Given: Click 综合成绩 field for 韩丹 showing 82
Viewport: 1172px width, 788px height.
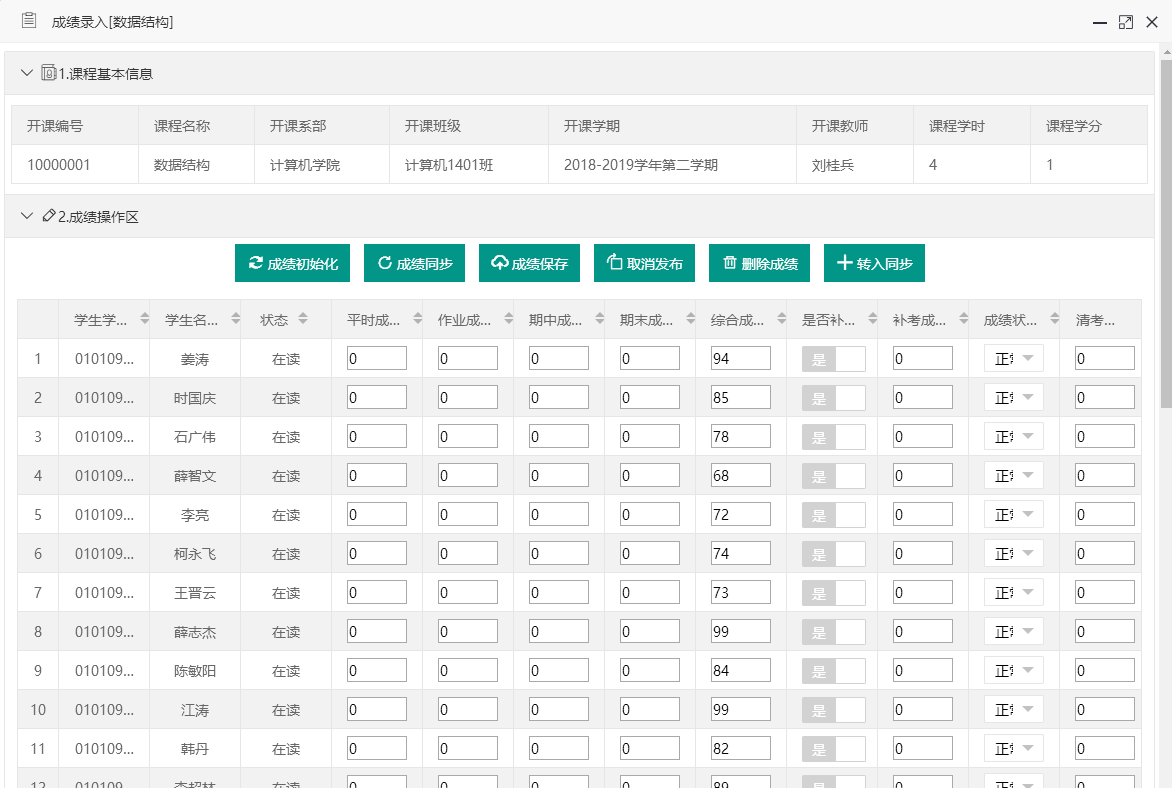Looking at the screenshot, I should (x=741, y=748).
